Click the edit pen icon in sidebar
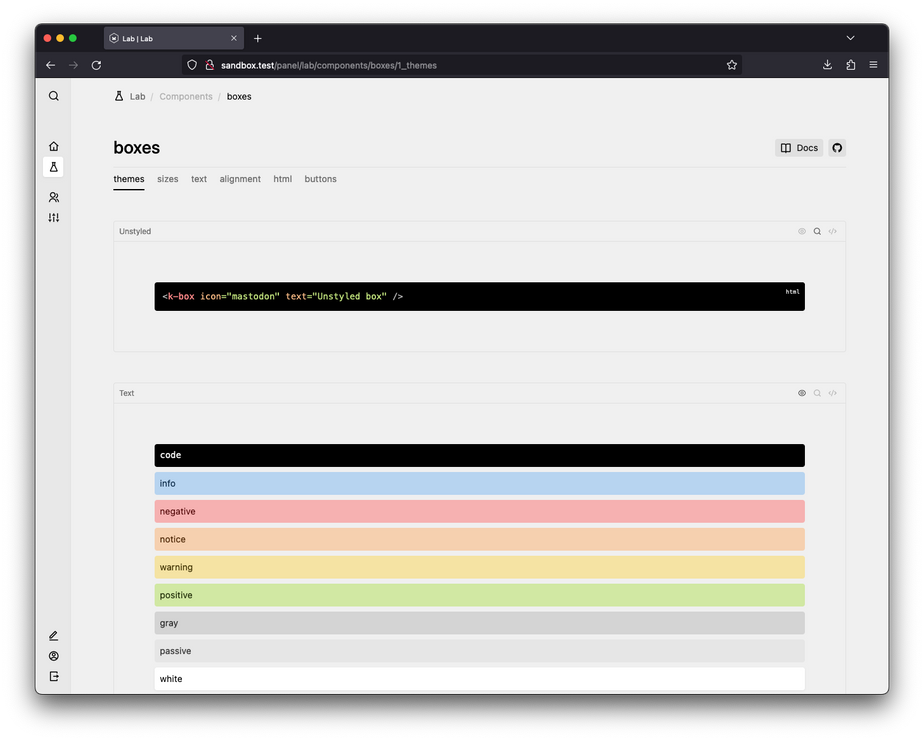 pos(54,636)
